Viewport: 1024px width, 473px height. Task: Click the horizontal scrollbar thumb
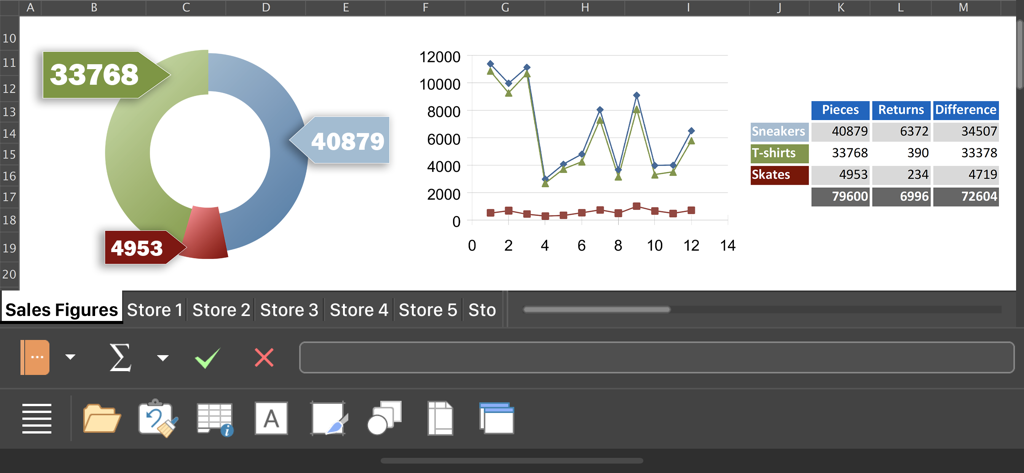tap(596, 309)
